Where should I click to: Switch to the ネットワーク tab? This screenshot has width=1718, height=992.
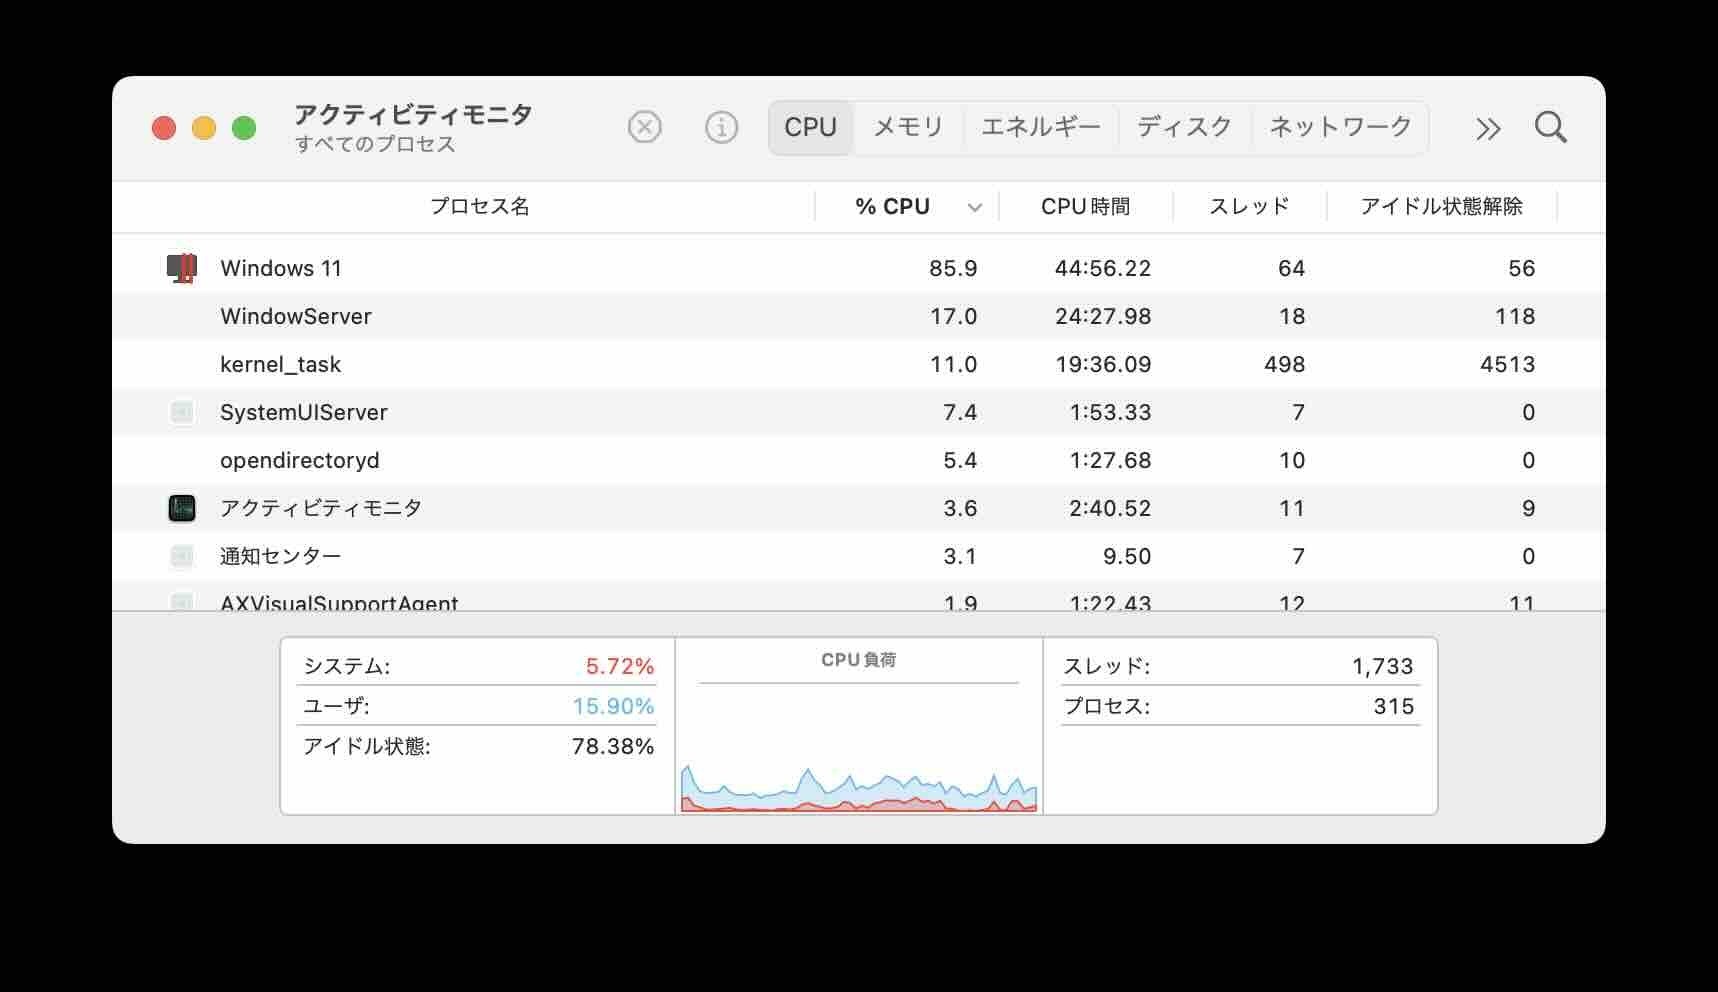coord(1340,127)
